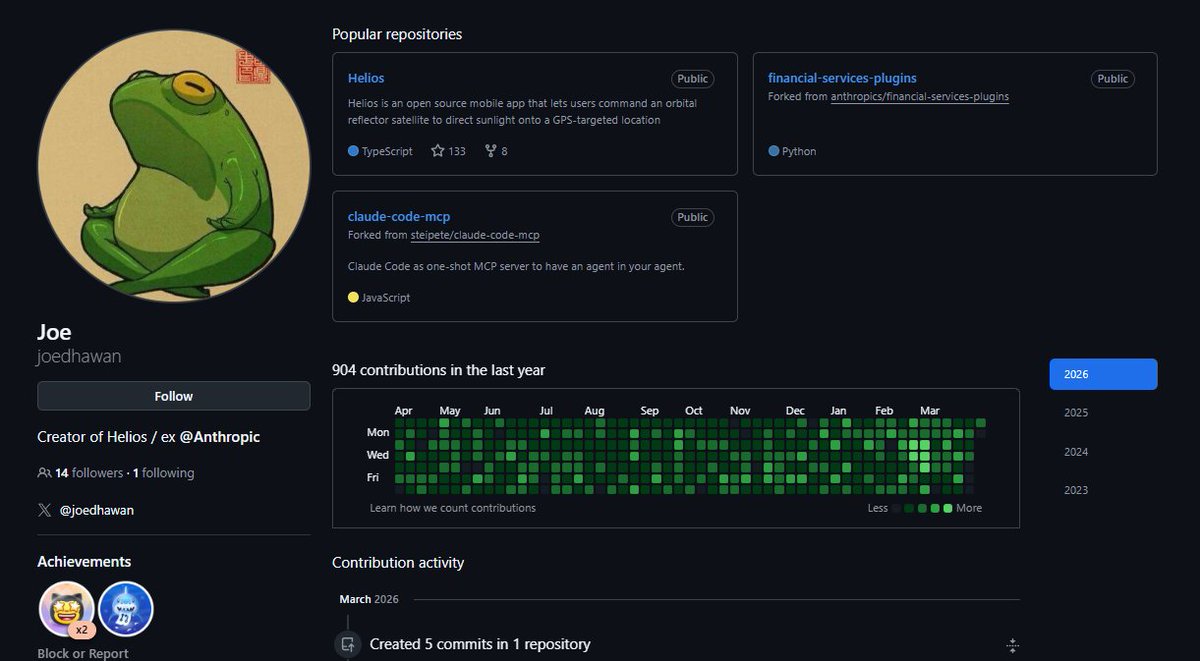The height and width of the screenshot is (661, 1200).
Task: Open the claude-code-mcp repository
Action: coord(400,216)
